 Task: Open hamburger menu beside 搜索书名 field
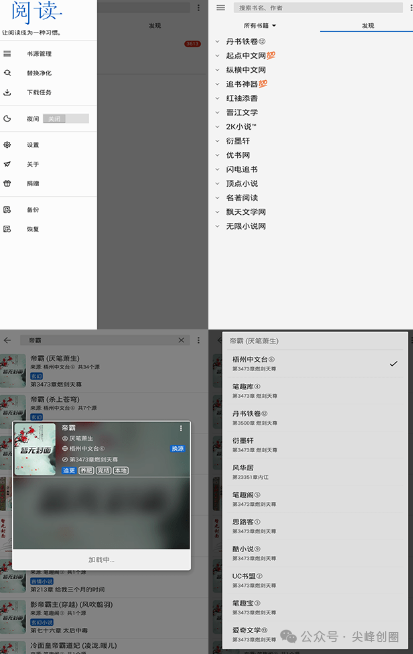point(221,8)
